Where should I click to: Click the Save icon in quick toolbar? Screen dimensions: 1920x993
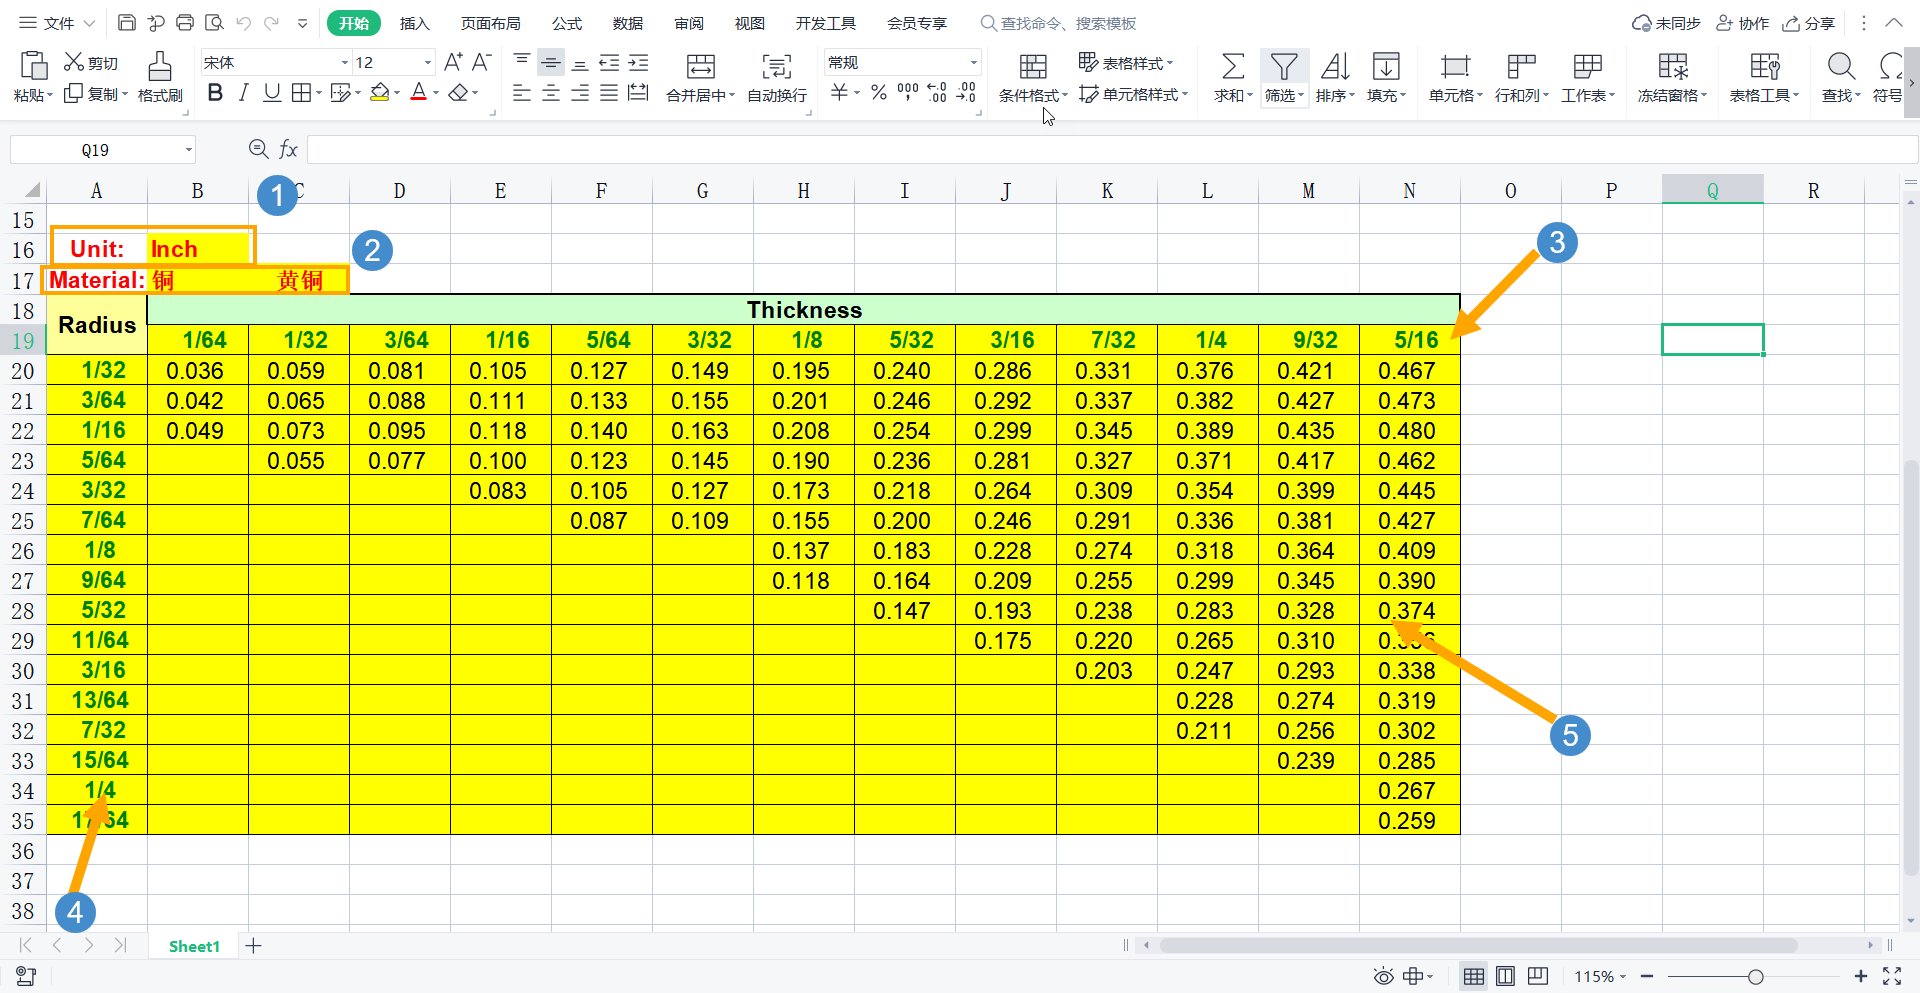[x=127, y=23]
